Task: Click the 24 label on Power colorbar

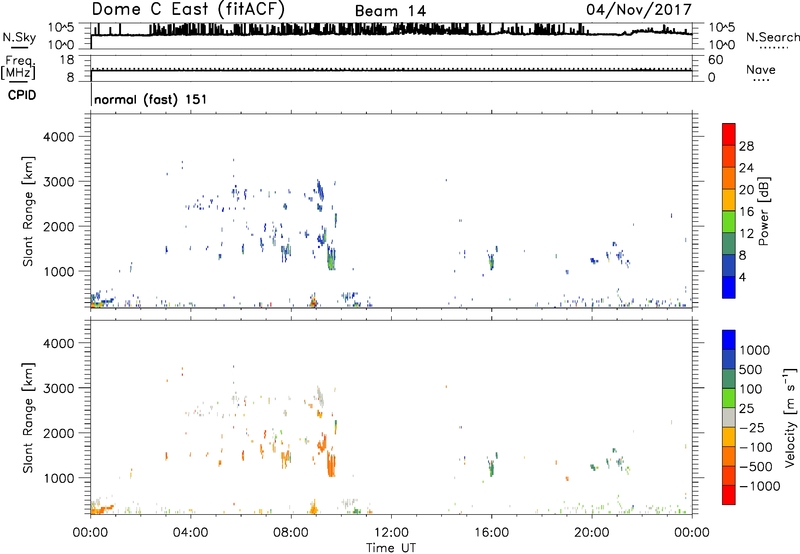Action: click(746, 168)
